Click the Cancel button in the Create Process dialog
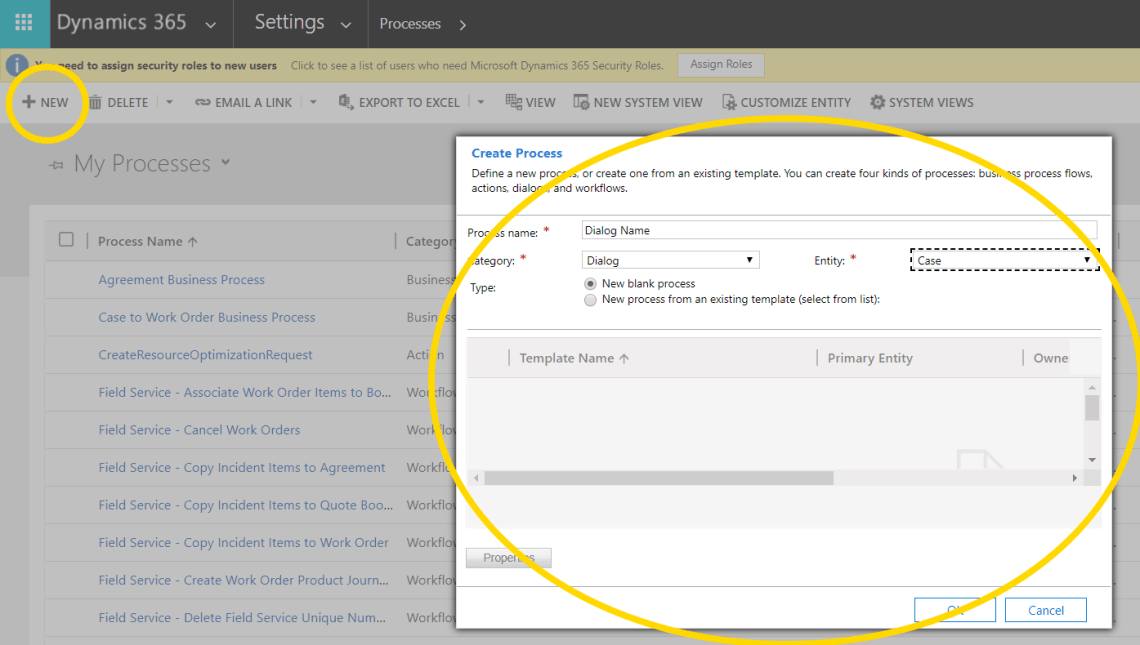The height and width of the screenshot is (645, 1140). [1045, 609]
